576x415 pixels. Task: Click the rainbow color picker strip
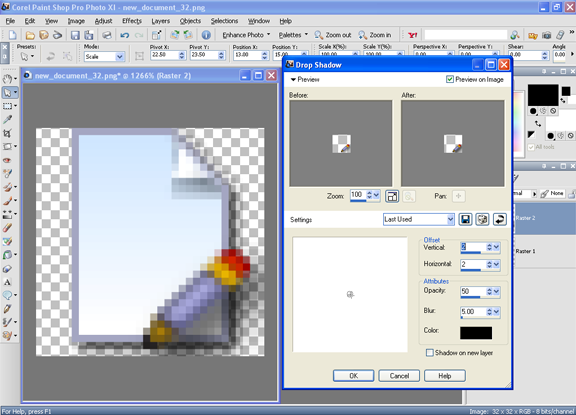pos(518,121)
